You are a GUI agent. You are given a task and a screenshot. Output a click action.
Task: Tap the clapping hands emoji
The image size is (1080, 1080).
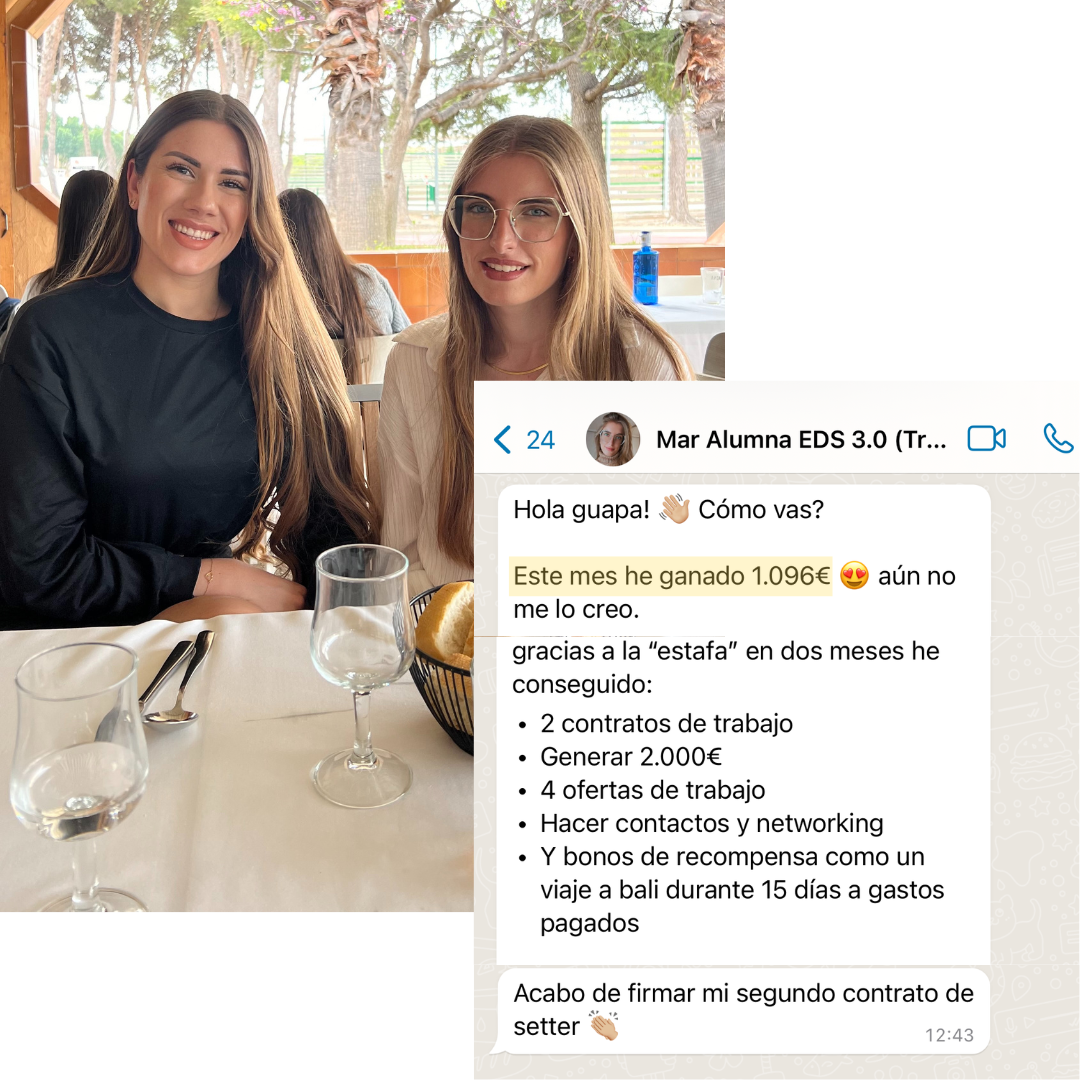point(604,1026)
